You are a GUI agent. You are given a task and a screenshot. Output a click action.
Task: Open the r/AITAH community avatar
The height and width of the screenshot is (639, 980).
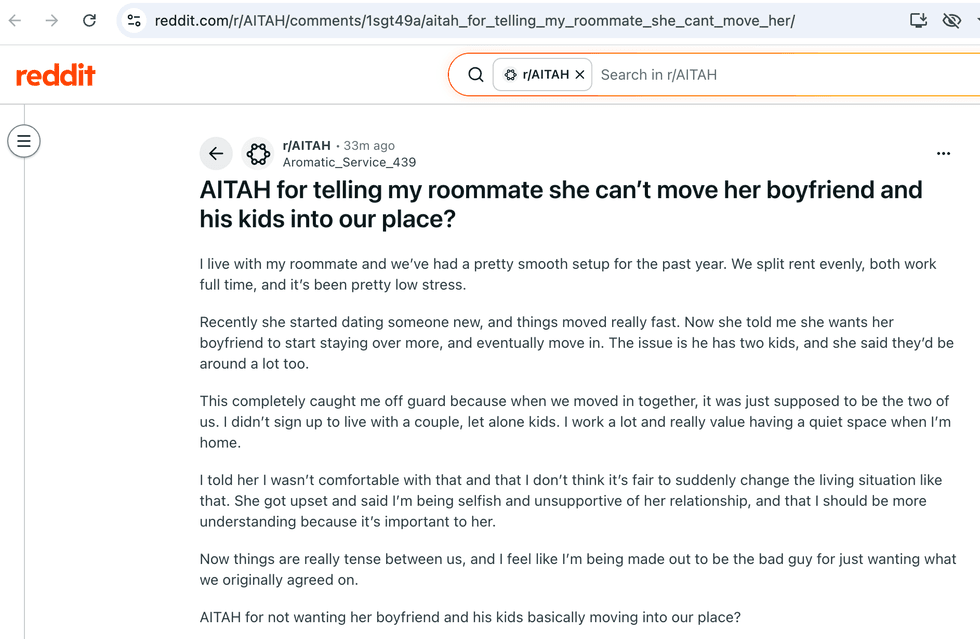(x=258, y=153)
